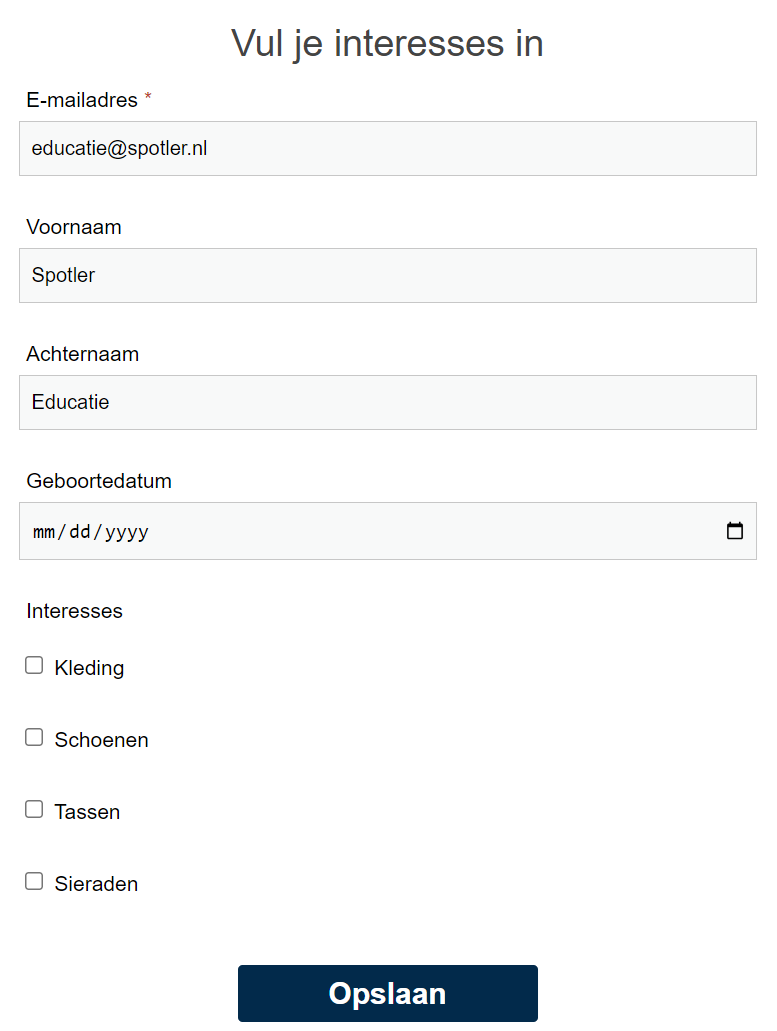Click the month segment of the date input
The image size is (777, 1031).
pos(44,531)
